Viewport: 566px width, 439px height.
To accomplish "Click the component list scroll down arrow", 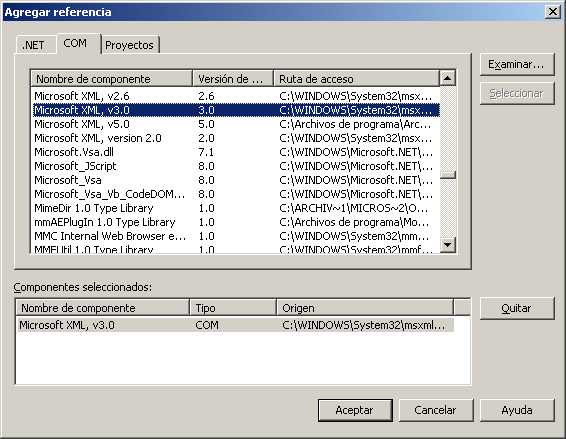I will pos(448,245).
